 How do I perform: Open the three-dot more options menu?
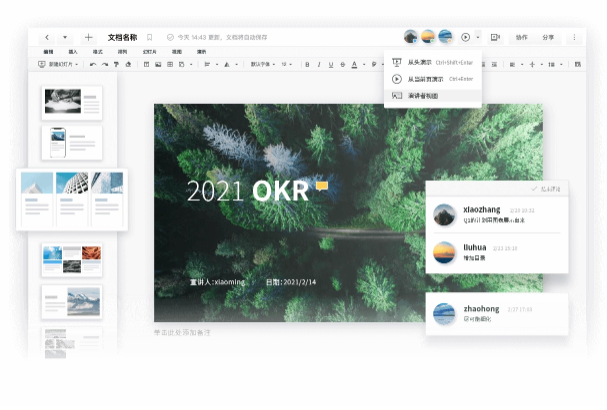coord(574,37)
